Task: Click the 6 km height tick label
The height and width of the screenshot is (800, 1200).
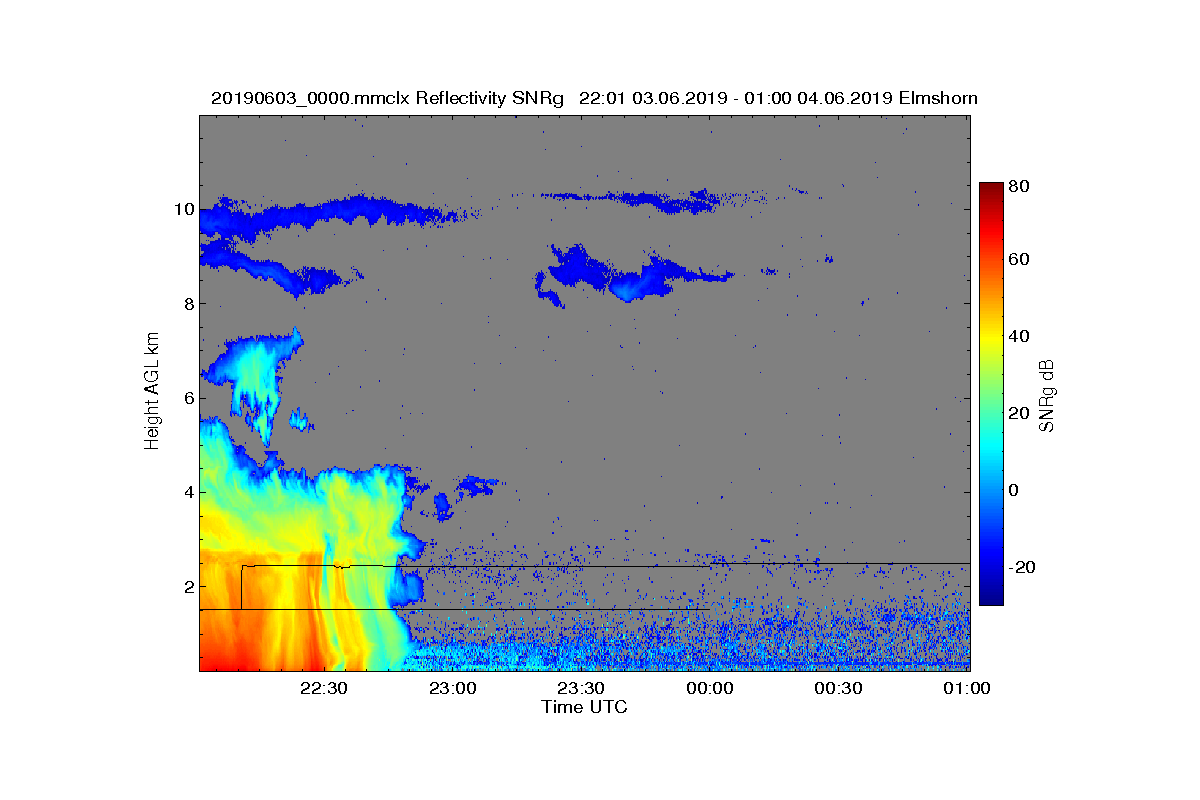Action: pyautogui.click(x=188, y=398)
